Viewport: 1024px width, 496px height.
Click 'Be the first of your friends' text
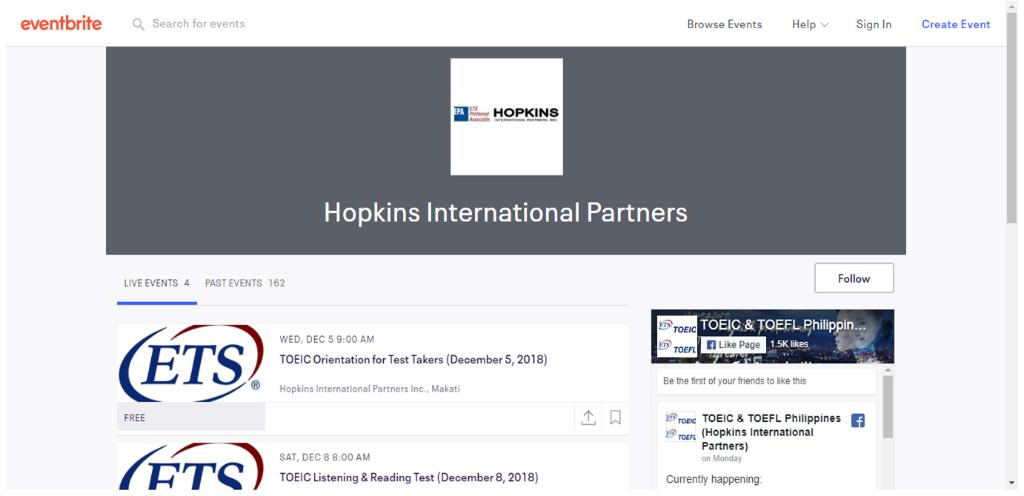[735, 381]
